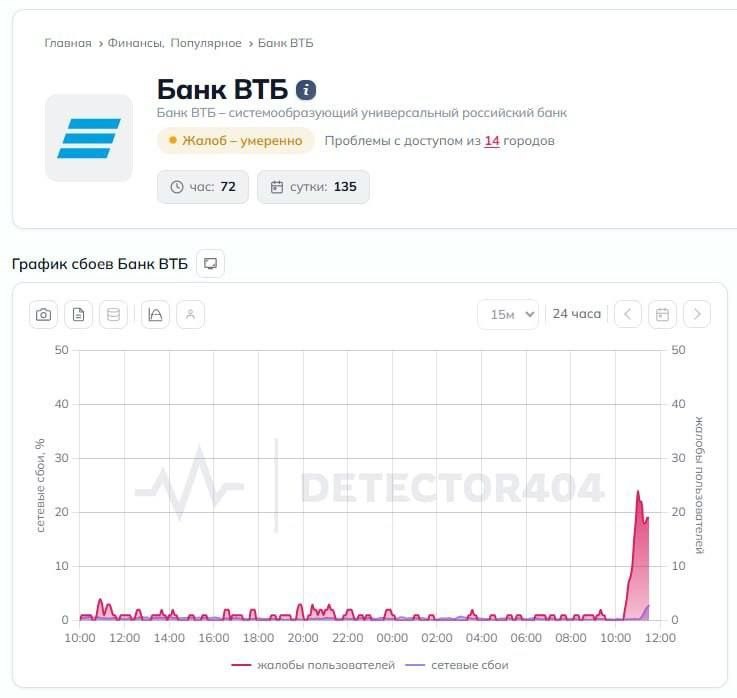Click the camera screenshot icon

[x=43, y=314]
